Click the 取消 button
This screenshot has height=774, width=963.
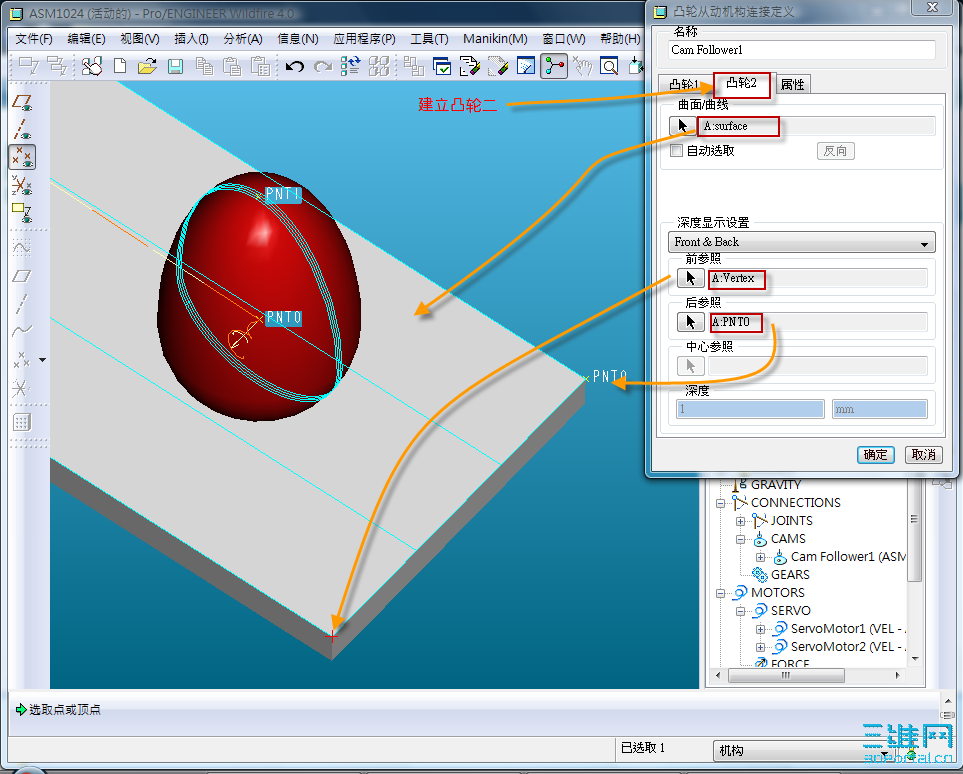[x=923, y=455]
